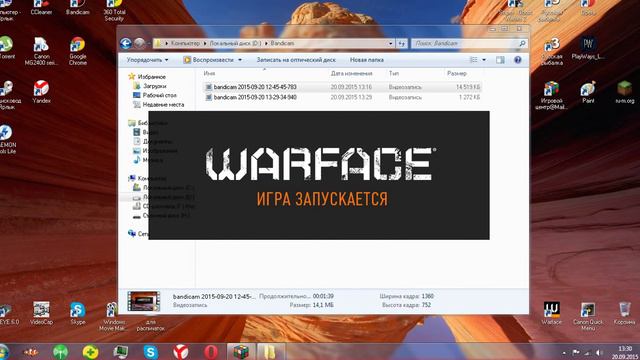
Task: Click Компьютер in the address breadcrumb
Action: 185,43
